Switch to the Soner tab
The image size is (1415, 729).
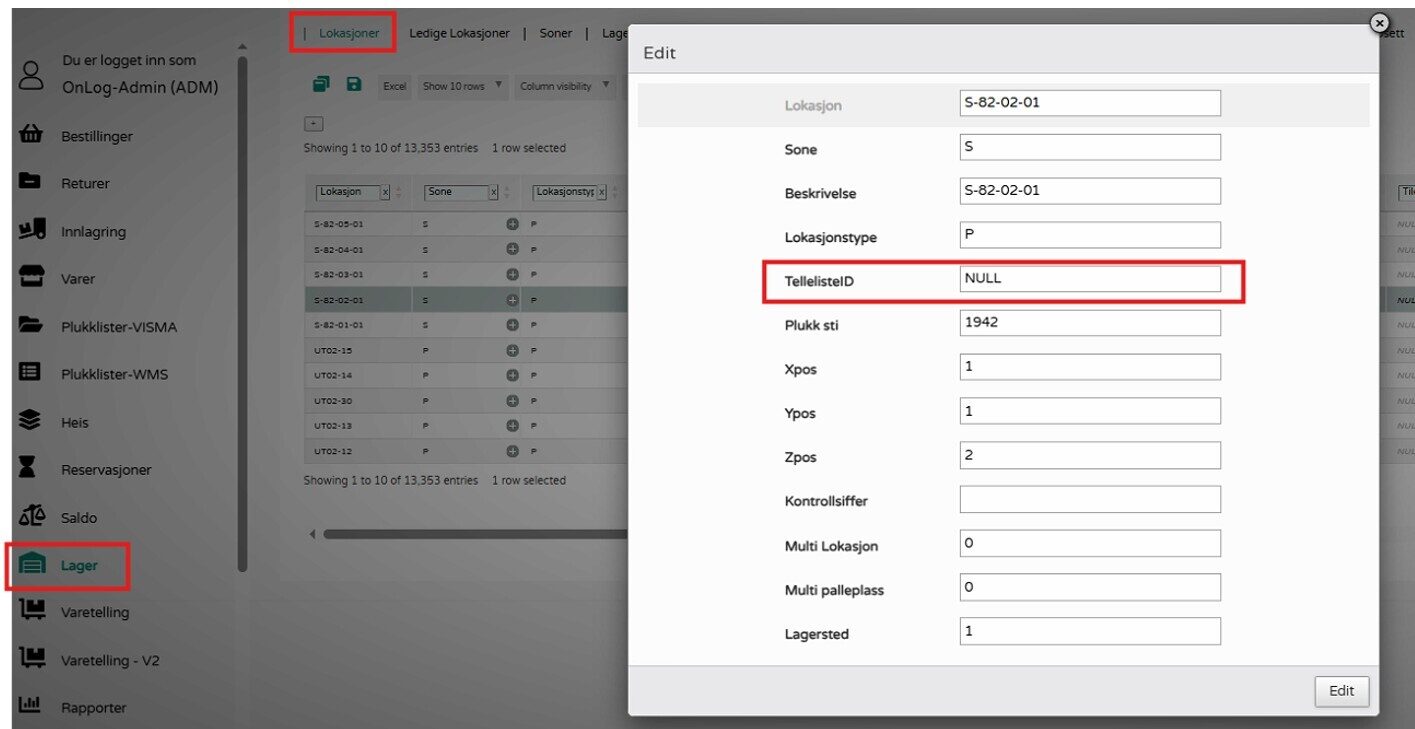556,33
